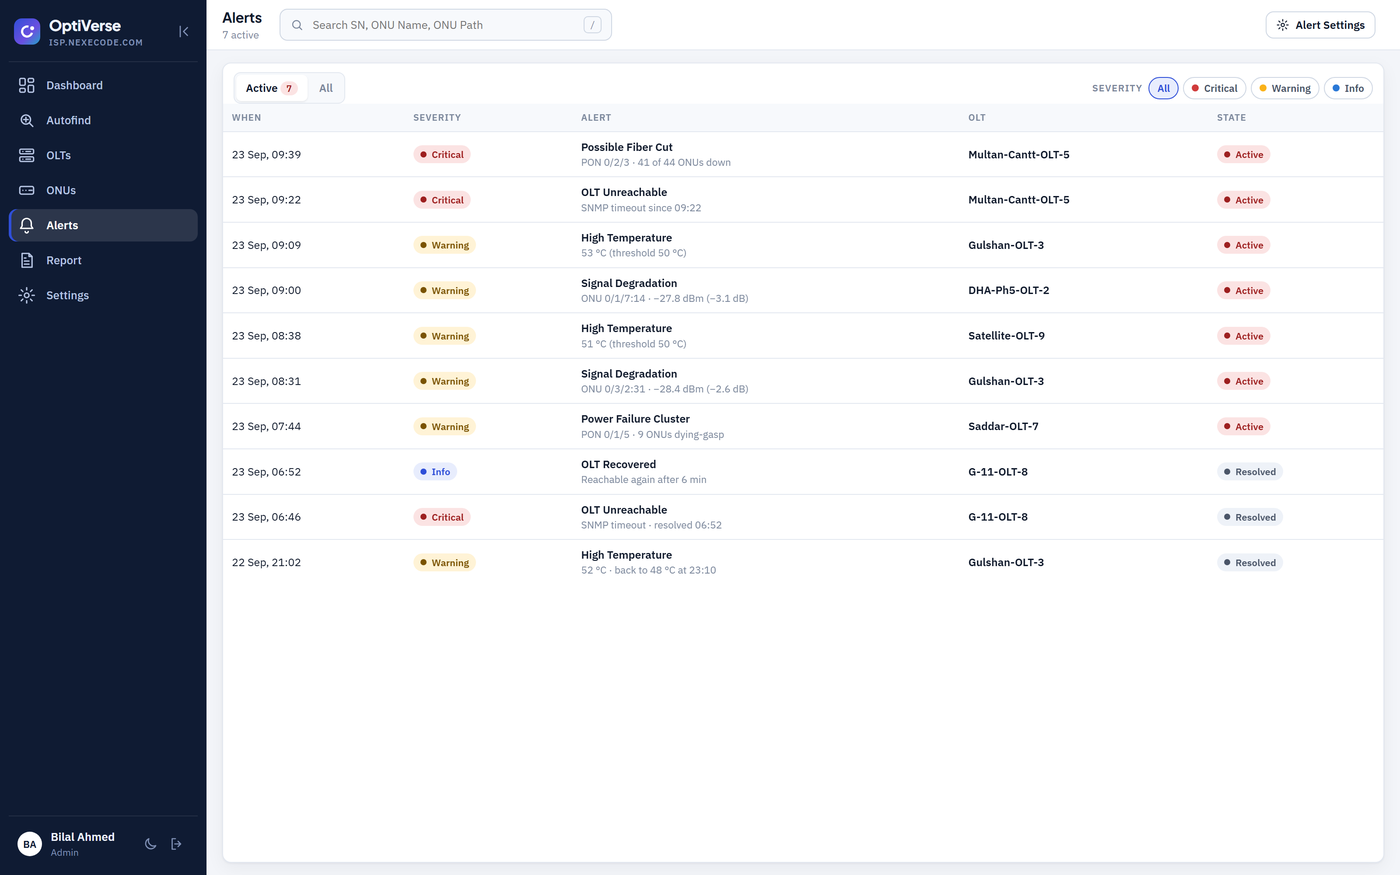Viewport: 1400px width, 875px height.
Task: Click the OLTs server icon
Action: pyautogui.click(x=27, y=155)
